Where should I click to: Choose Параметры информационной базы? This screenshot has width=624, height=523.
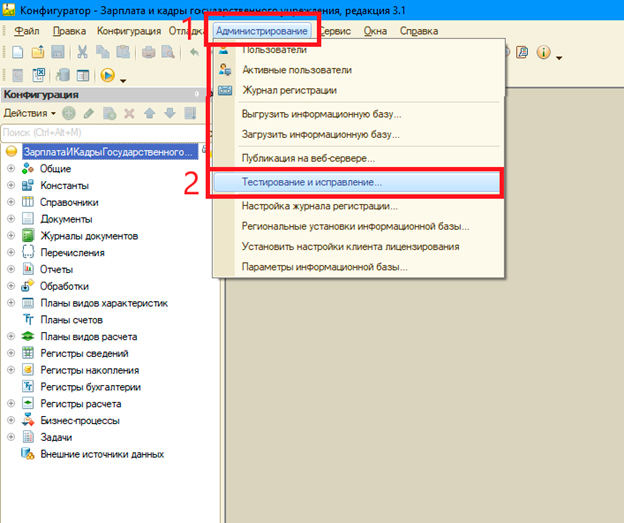(x=358, y=267)
